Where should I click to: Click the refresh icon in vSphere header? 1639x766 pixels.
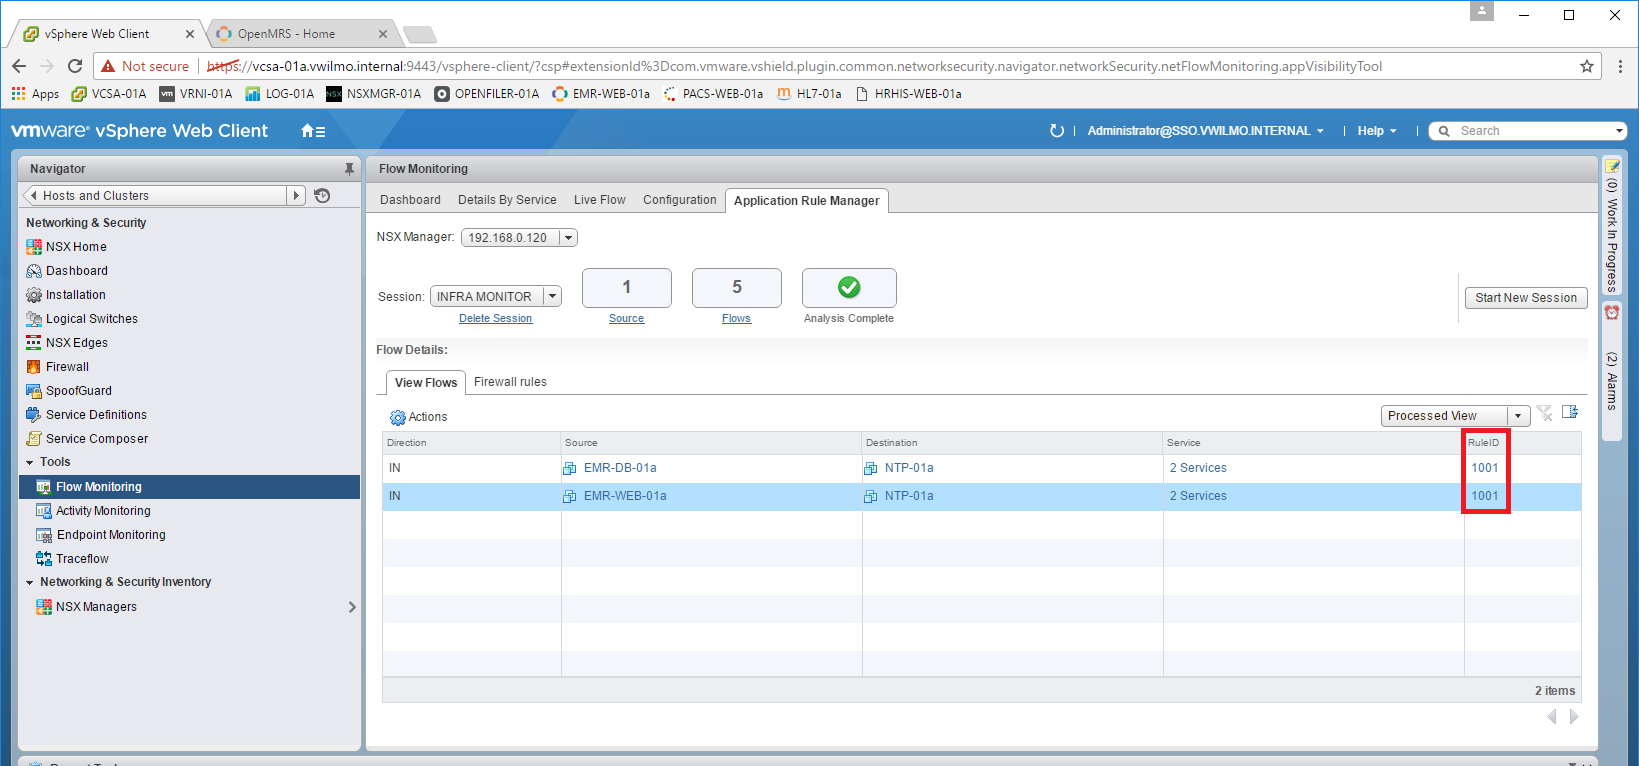pyautogui.click(x=1057, y=131)
